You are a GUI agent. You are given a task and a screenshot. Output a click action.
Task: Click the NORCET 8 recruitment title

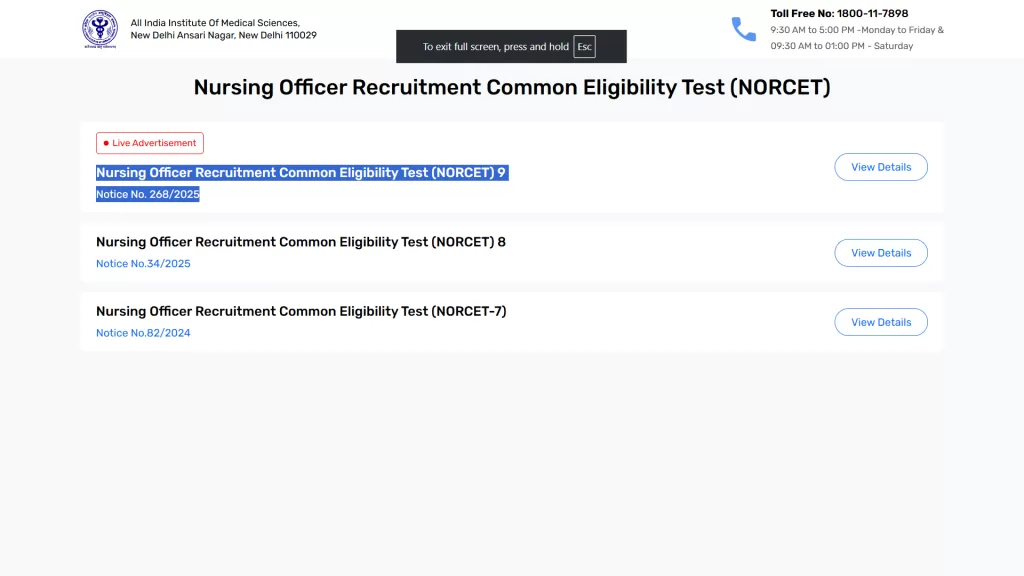click(301, 242)
